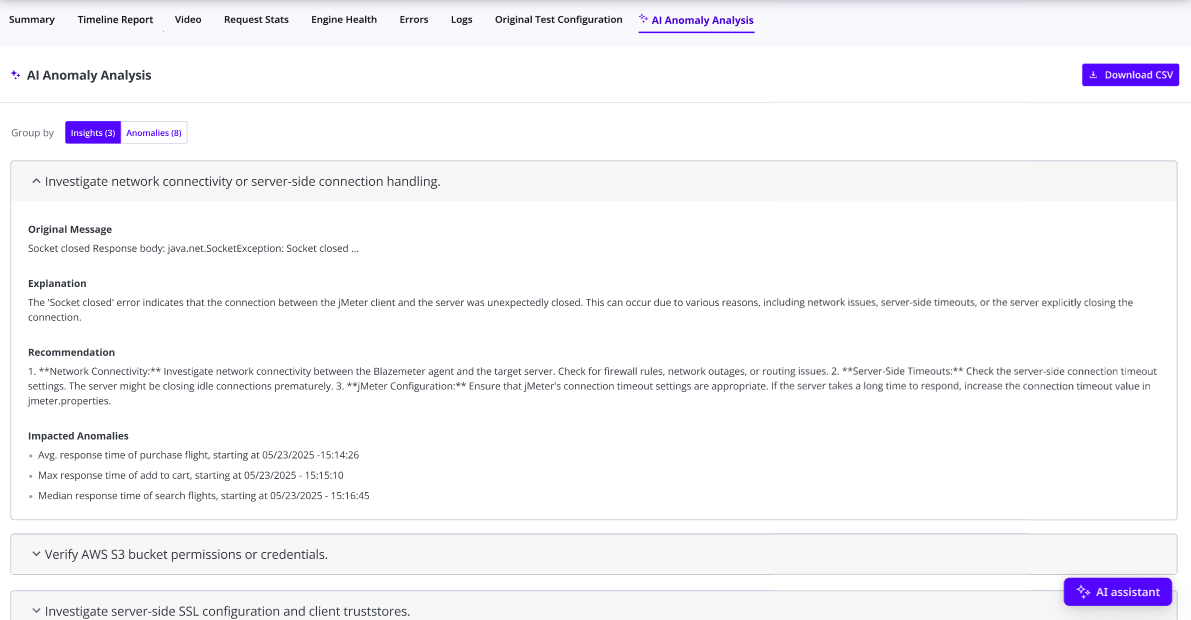Switch to the Timeline Report tab
Image resolution: width=1191 pixels, height=620 pixels.
click(115, 20)
